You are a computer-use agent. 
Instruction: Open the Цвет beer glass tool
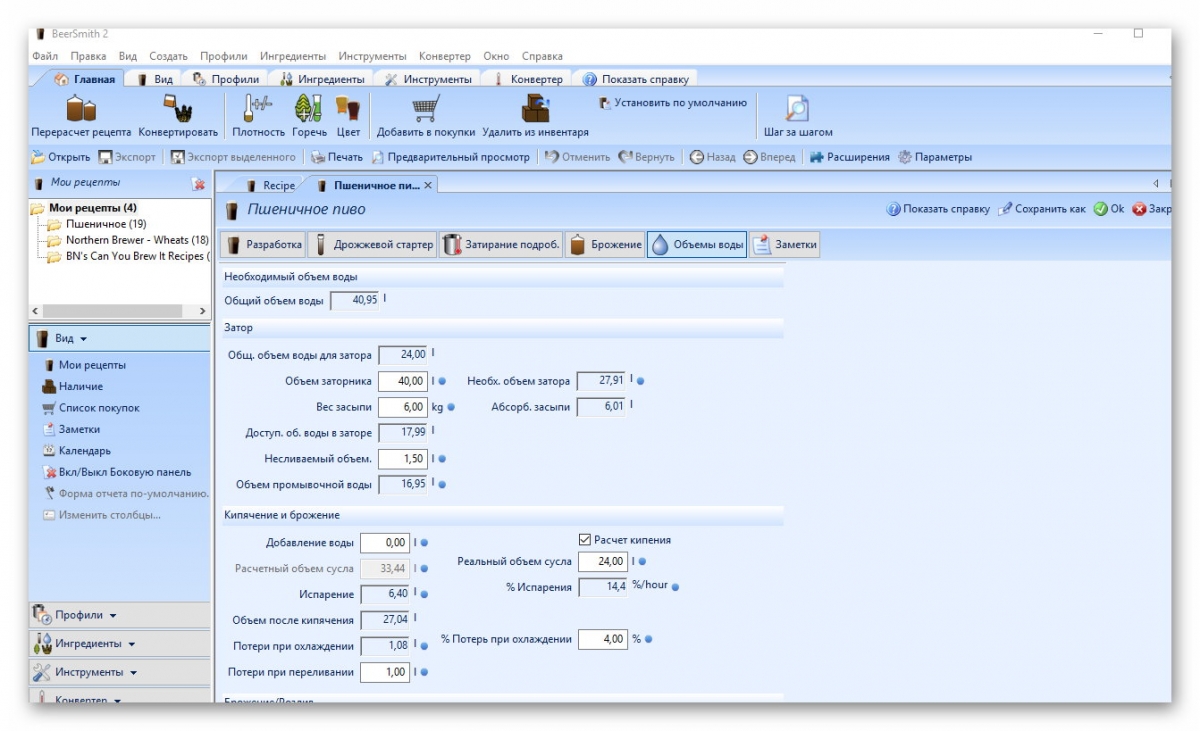click(x=348, y=115)
